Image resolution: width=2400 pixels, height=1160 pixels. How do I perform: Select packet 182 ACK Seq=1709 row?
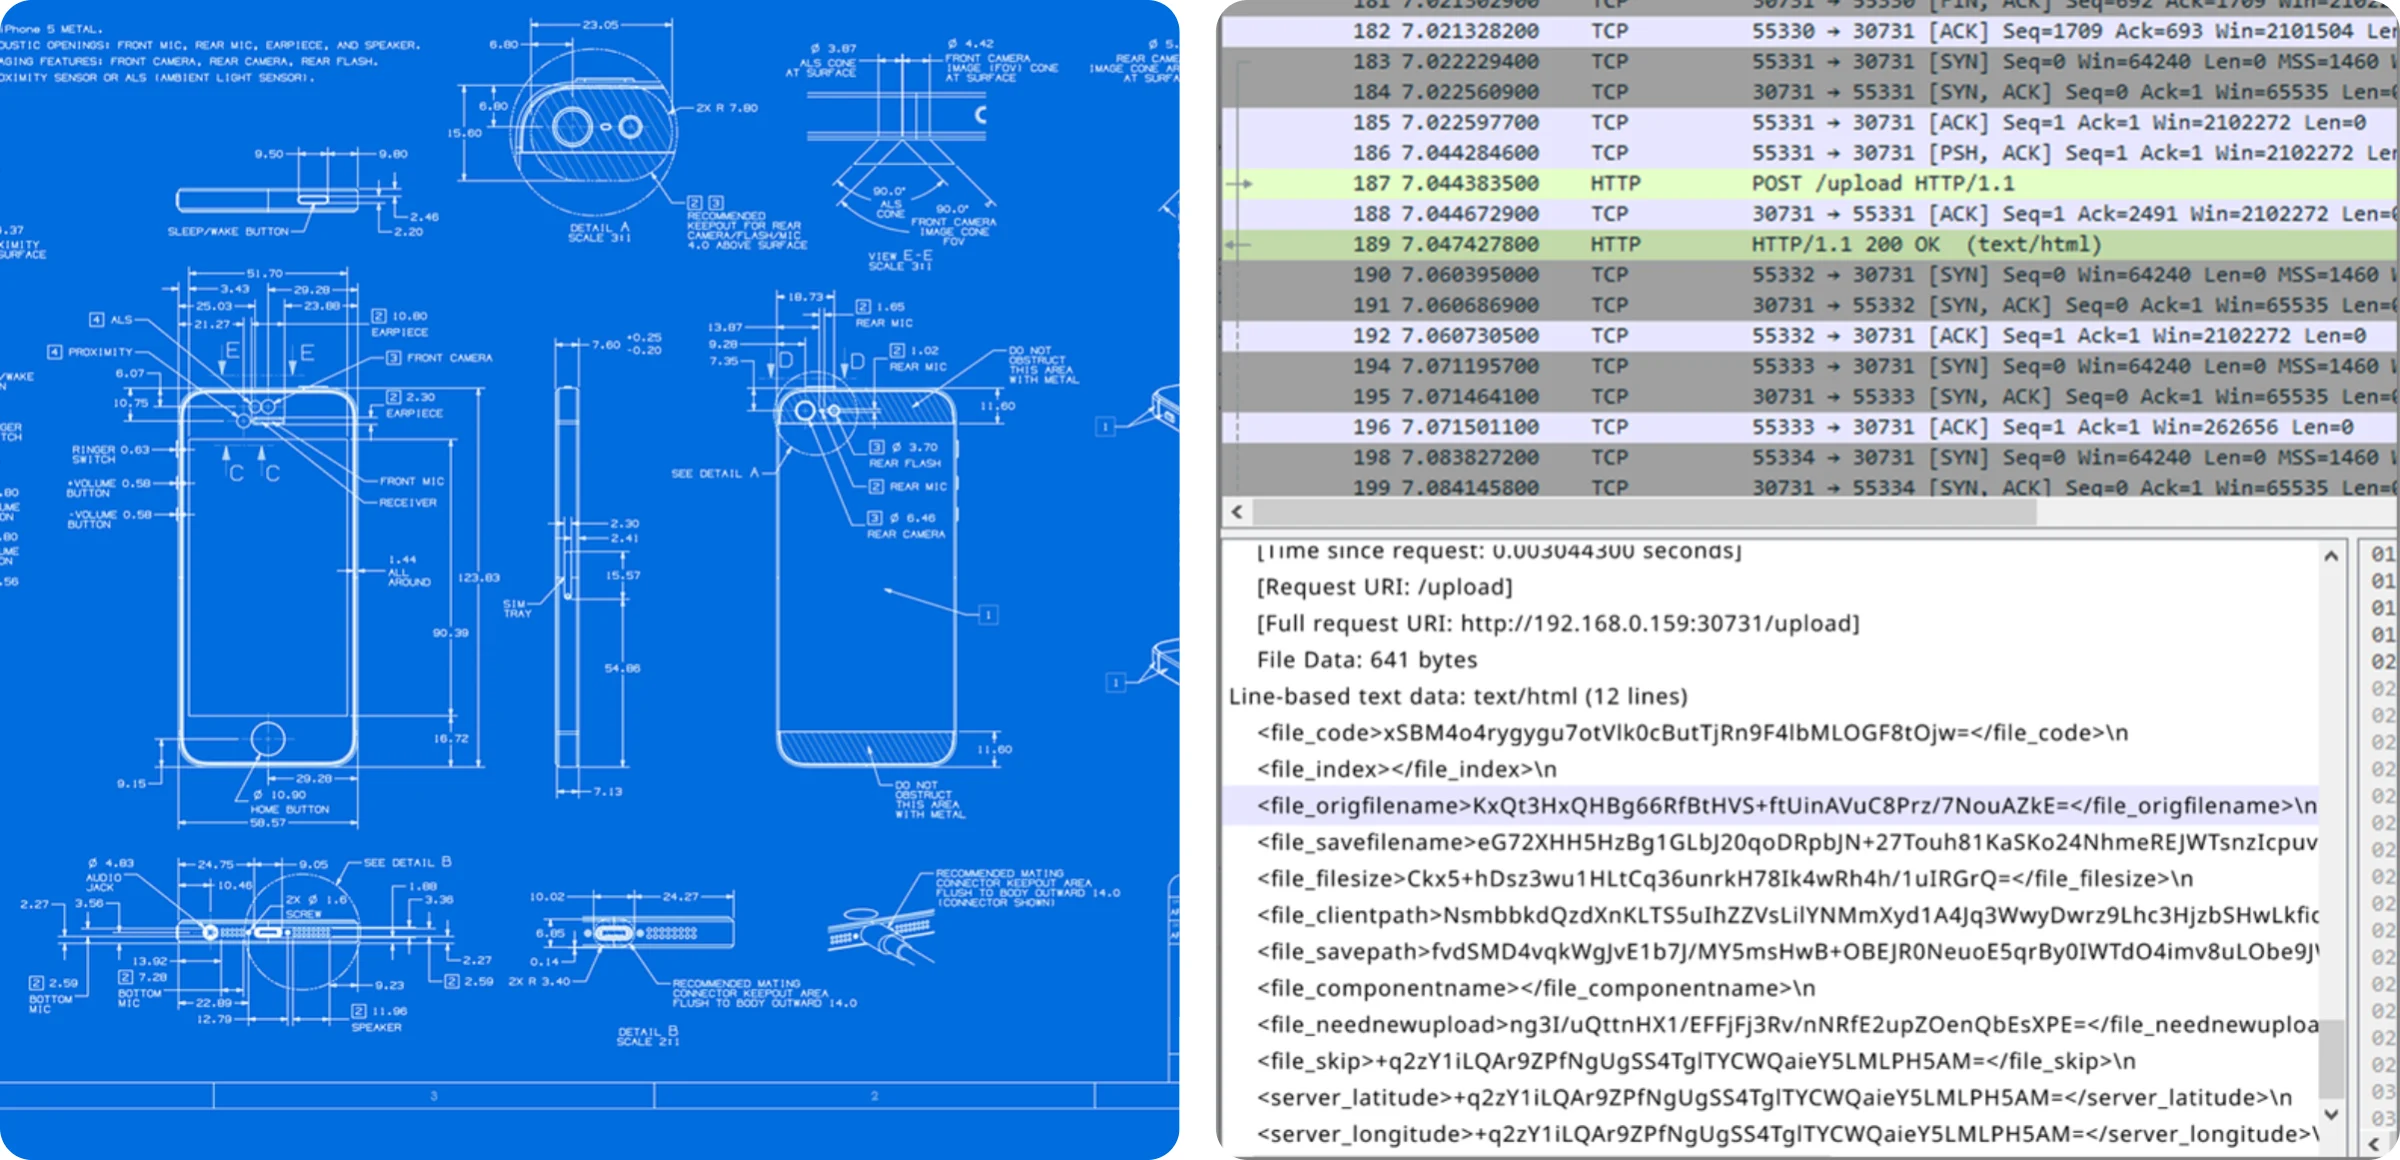(x=1810, y=31)
